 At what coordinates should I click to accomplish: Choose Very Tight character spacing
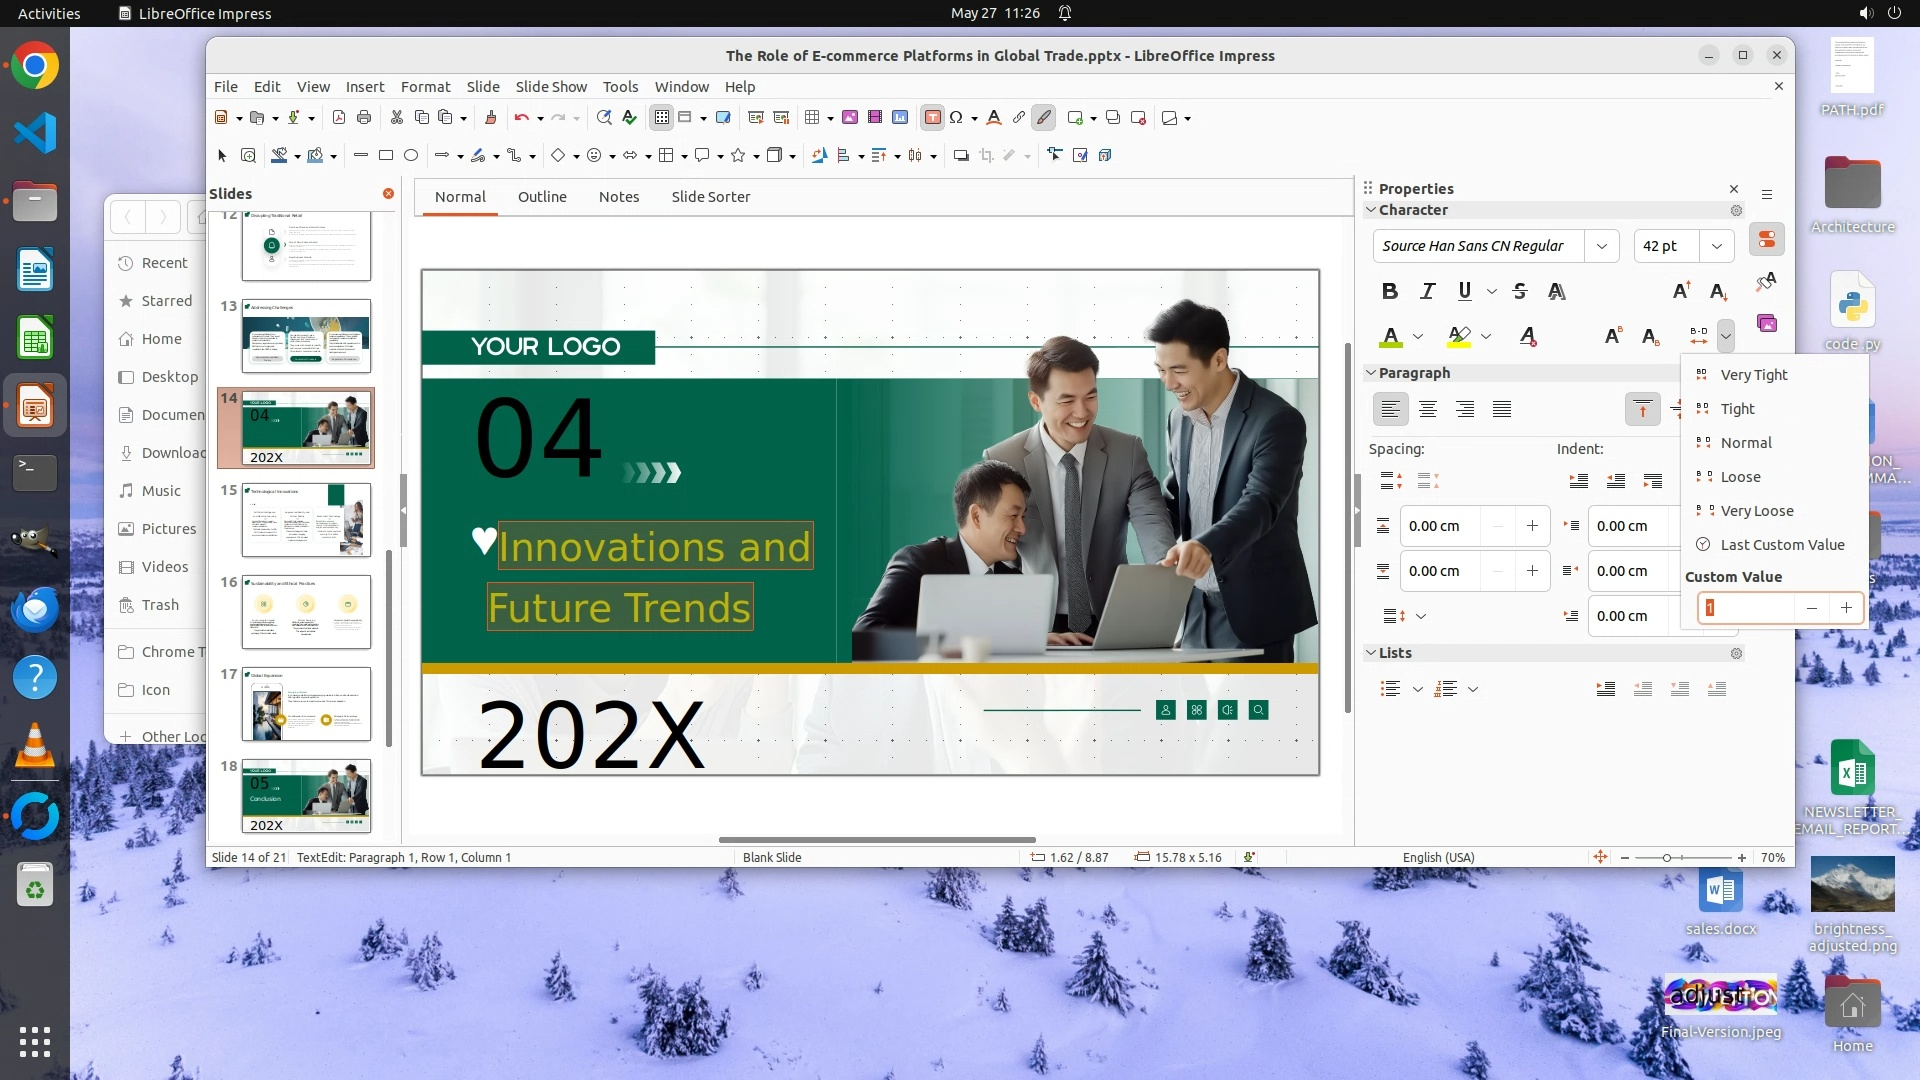tap(1753, 375)
